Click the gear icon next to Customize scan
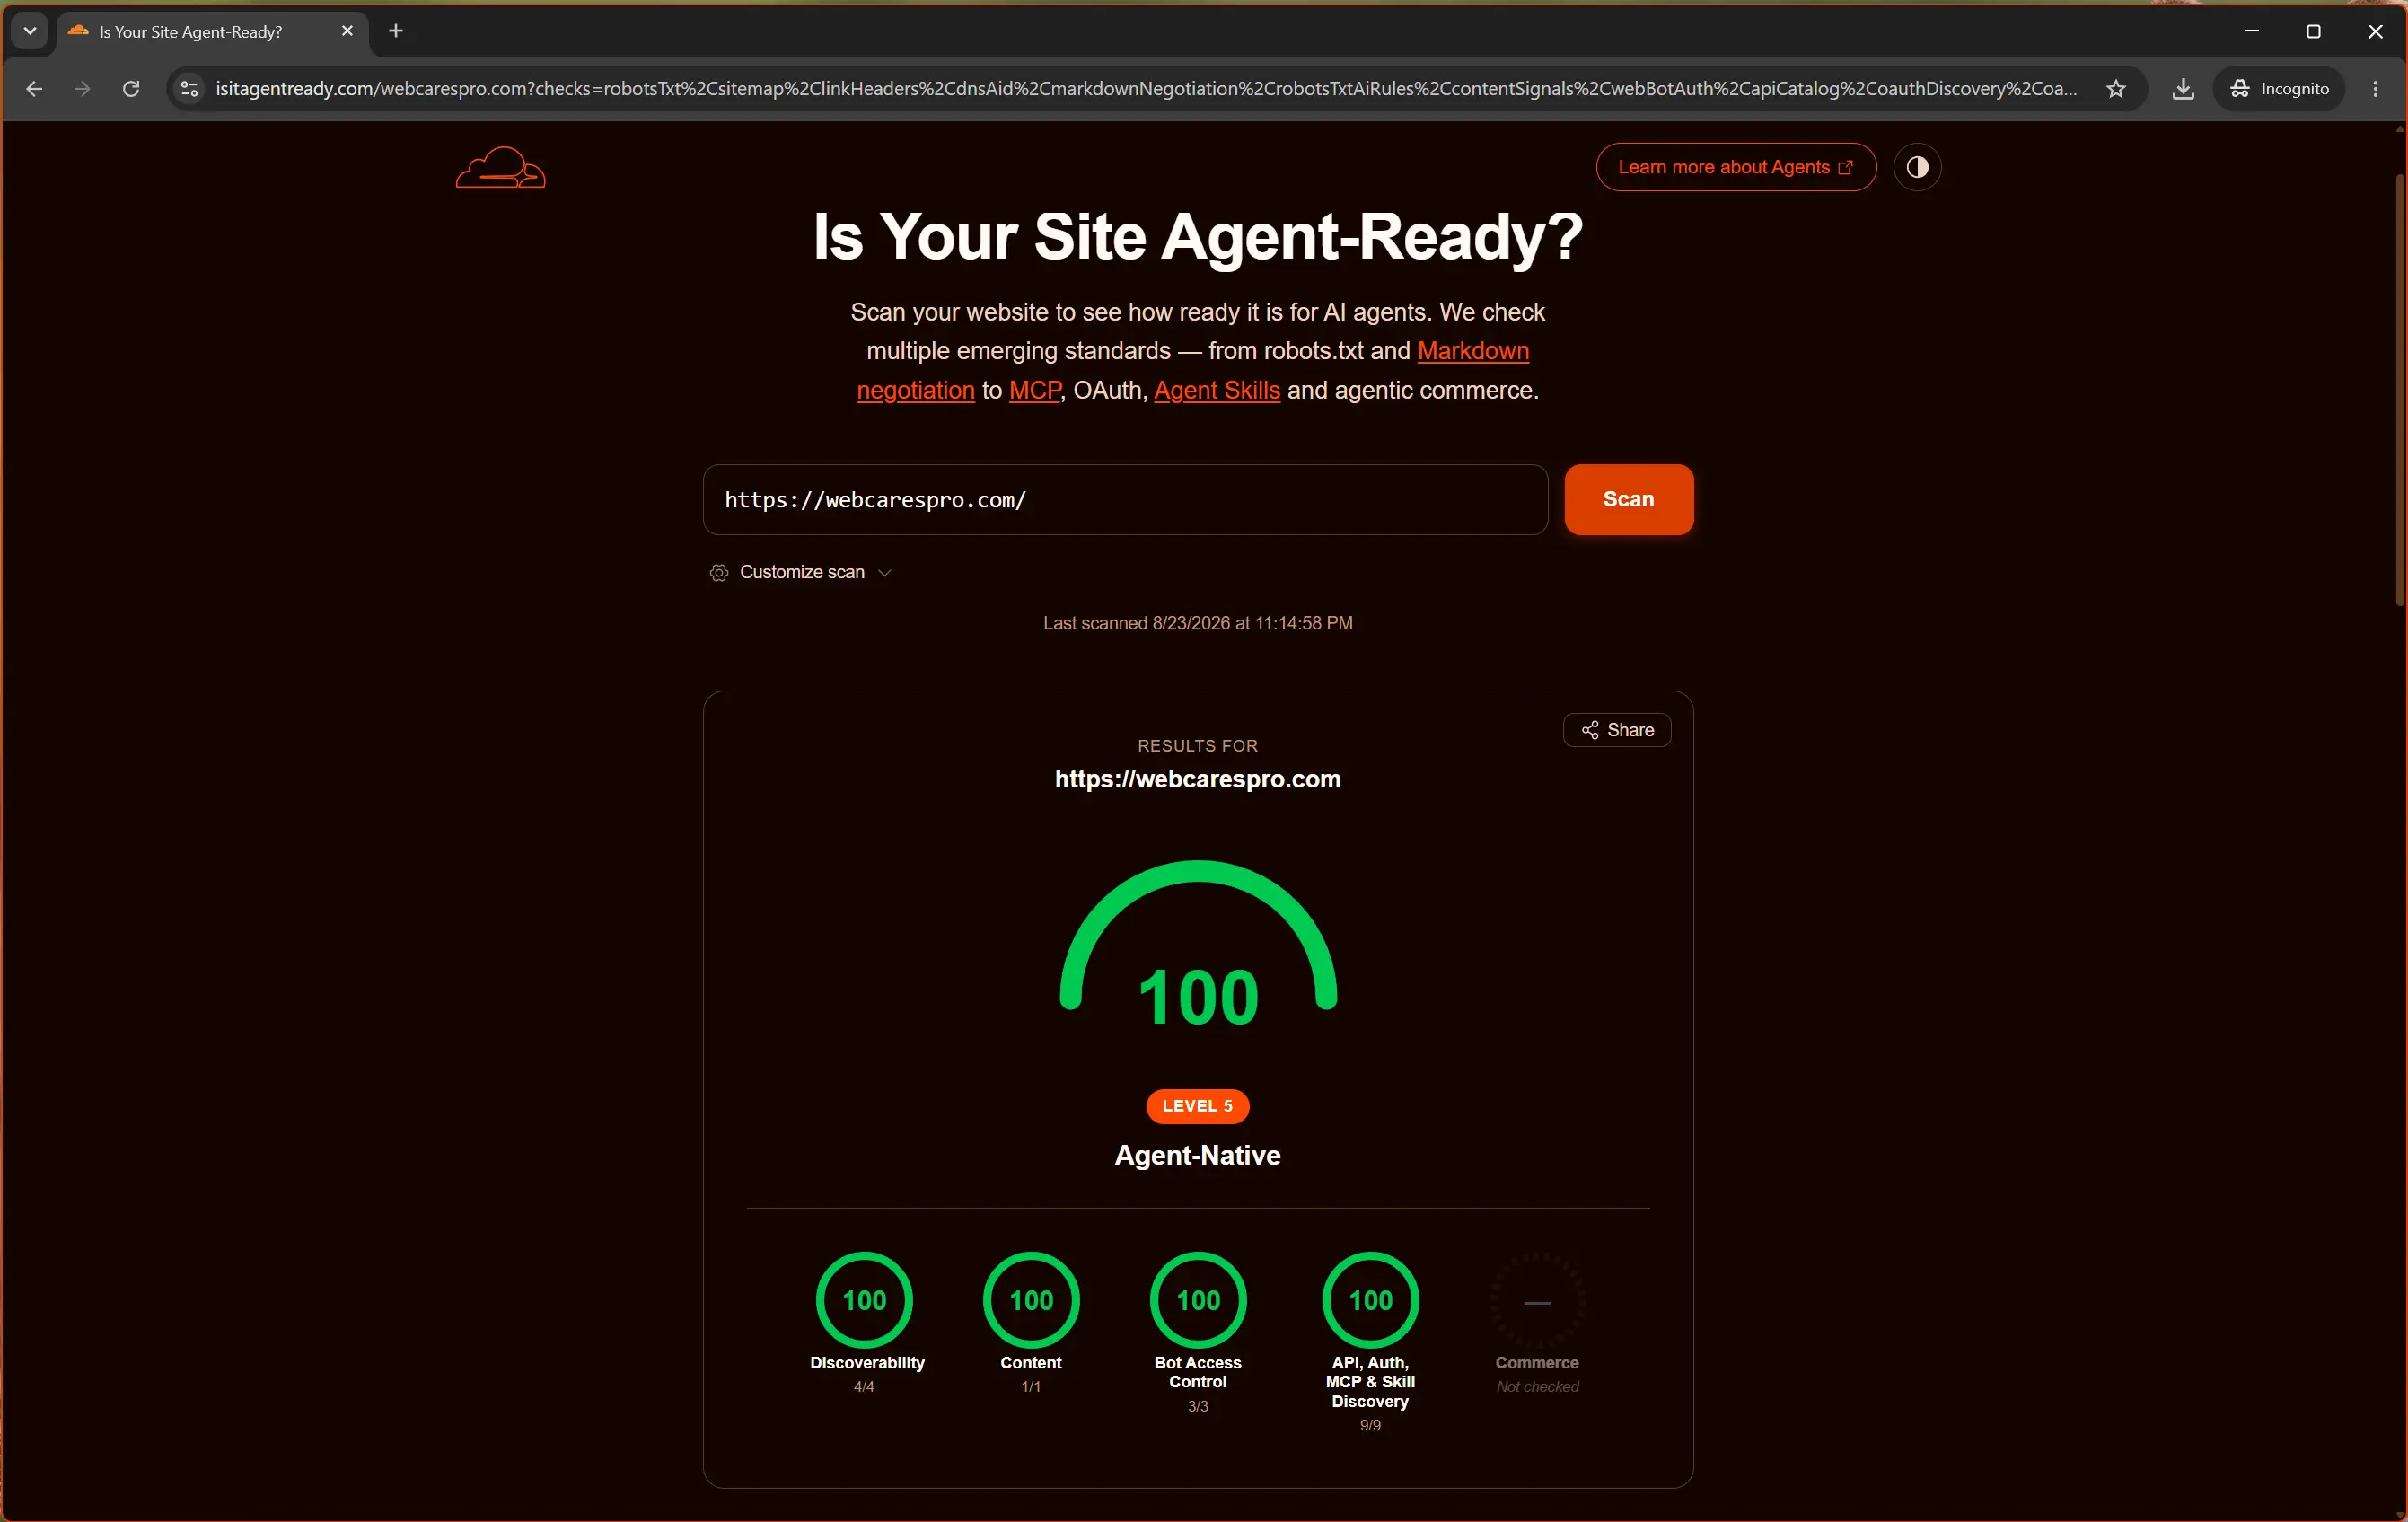The image size is (2408, 1522). [718, 573]
